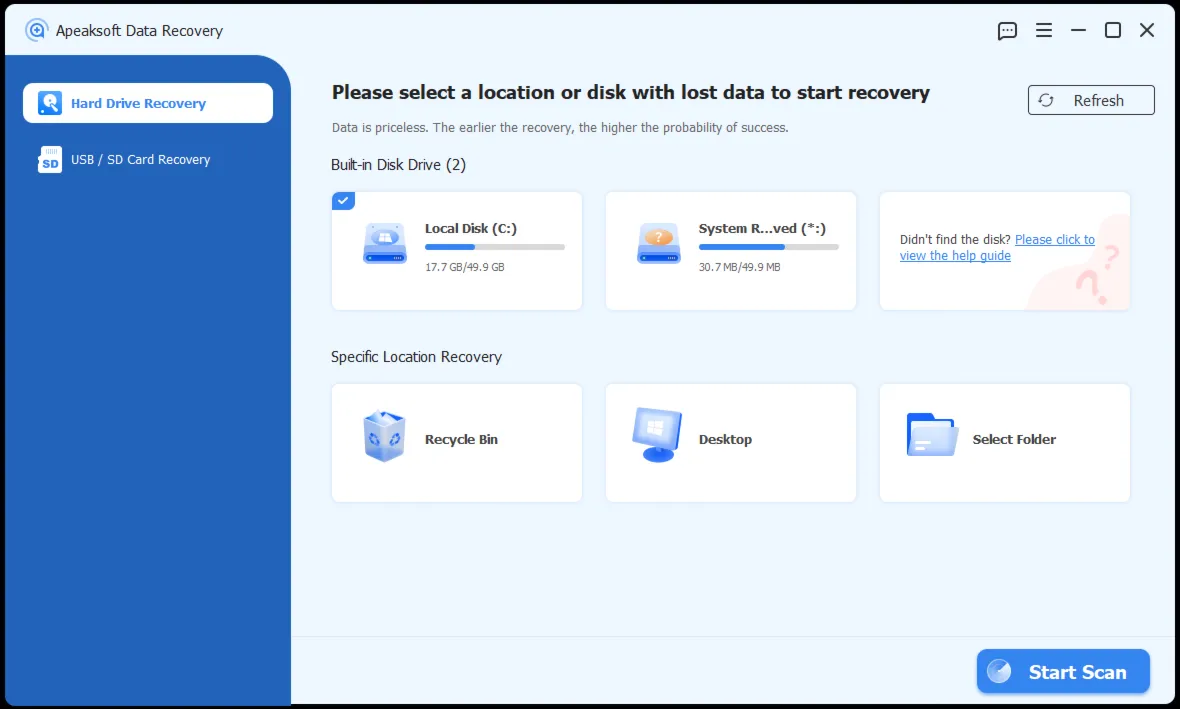Choose the Select Folder label
The image size is (1180, 709).
(1014, 440)
